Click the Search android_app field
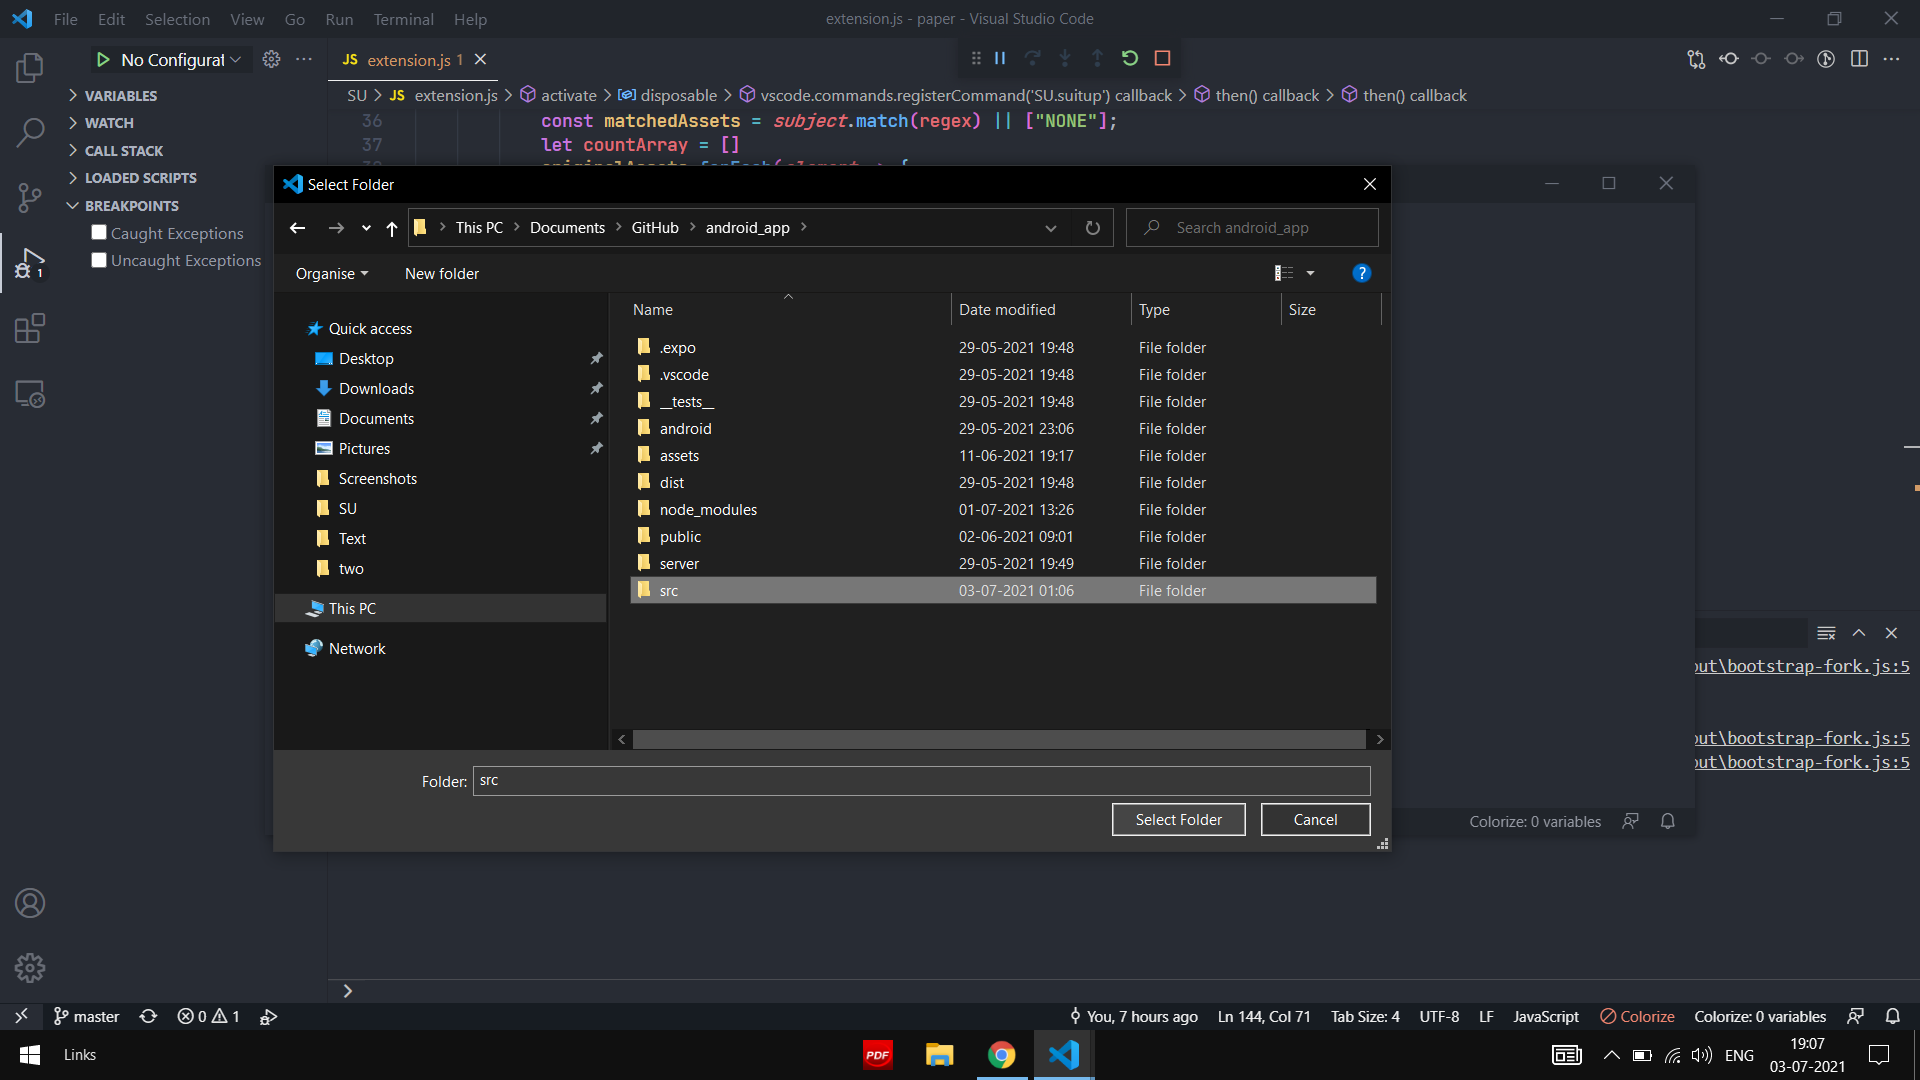Viewport: 1920px width, 1080px height. coord(1252,228)
